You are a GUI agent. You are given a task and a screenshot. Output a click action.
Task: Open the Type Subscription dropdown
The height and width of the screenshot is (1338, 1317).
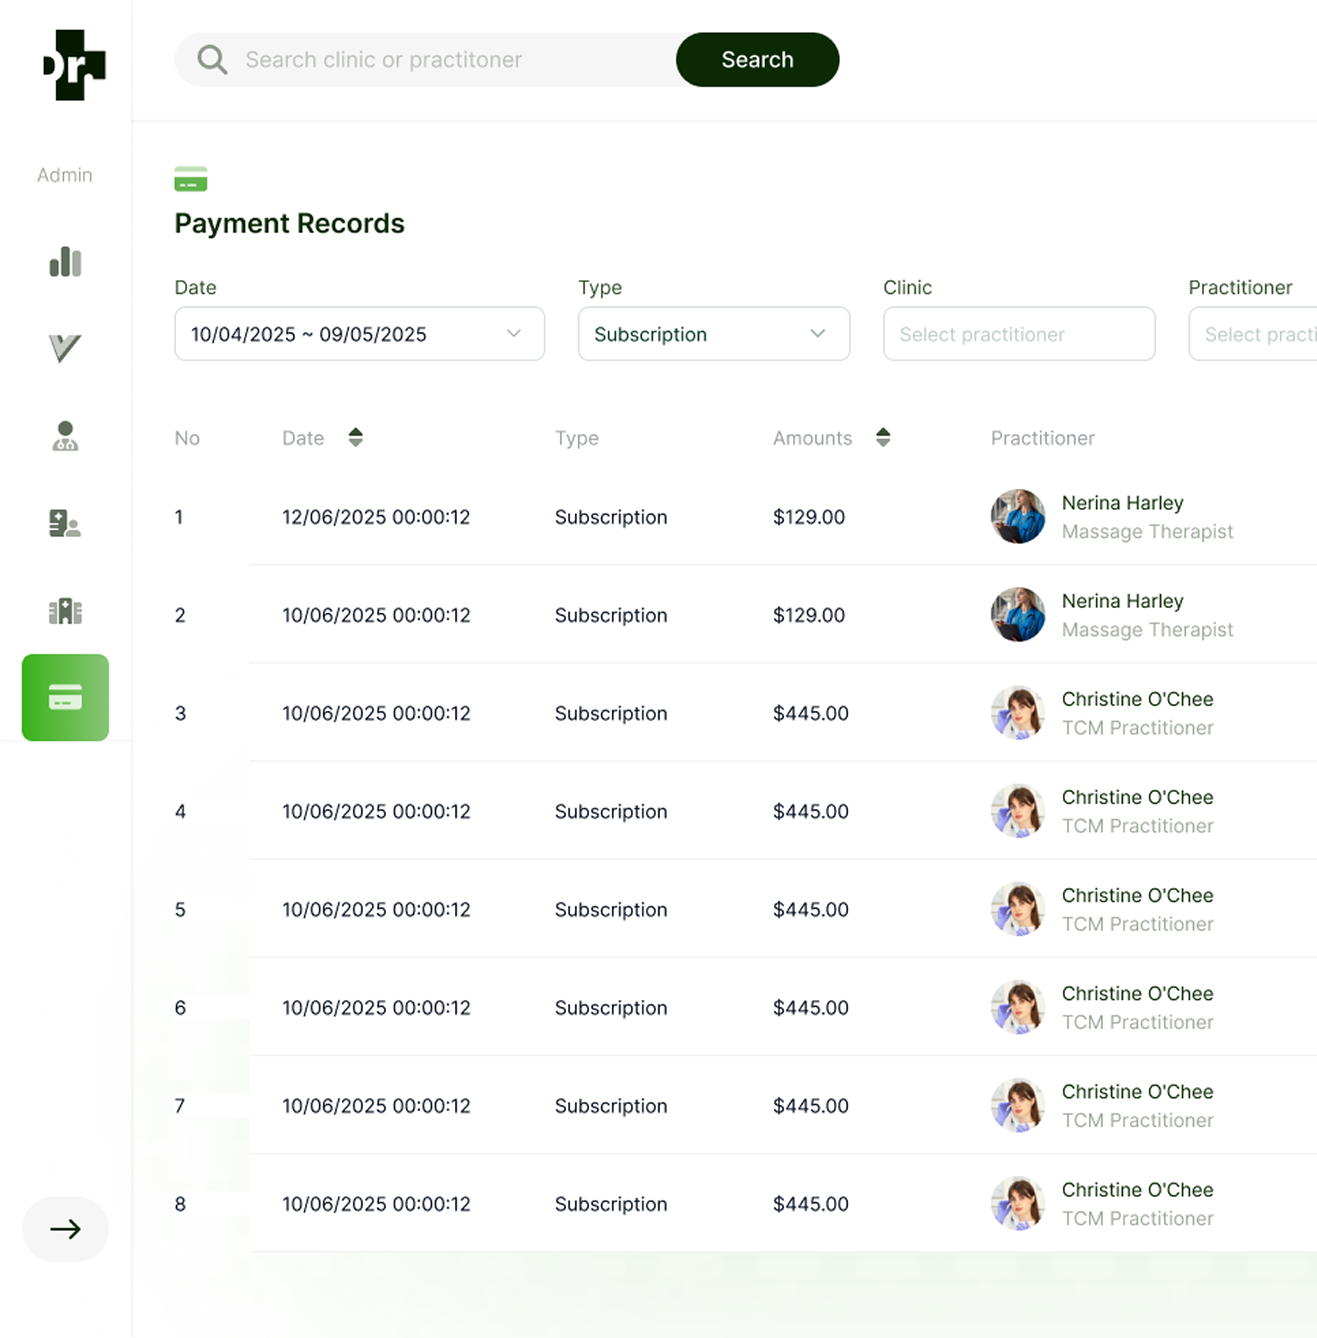click(x=714, y=334)
